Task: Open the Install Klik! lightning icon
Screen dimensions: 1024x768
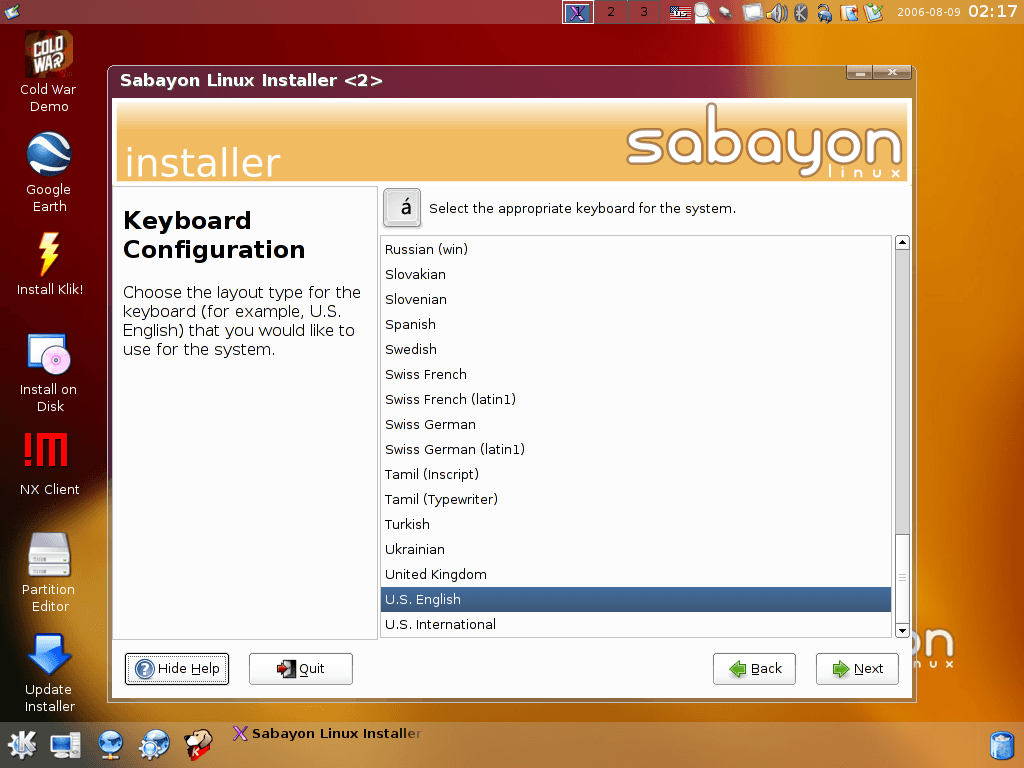Action: point(49,264)
